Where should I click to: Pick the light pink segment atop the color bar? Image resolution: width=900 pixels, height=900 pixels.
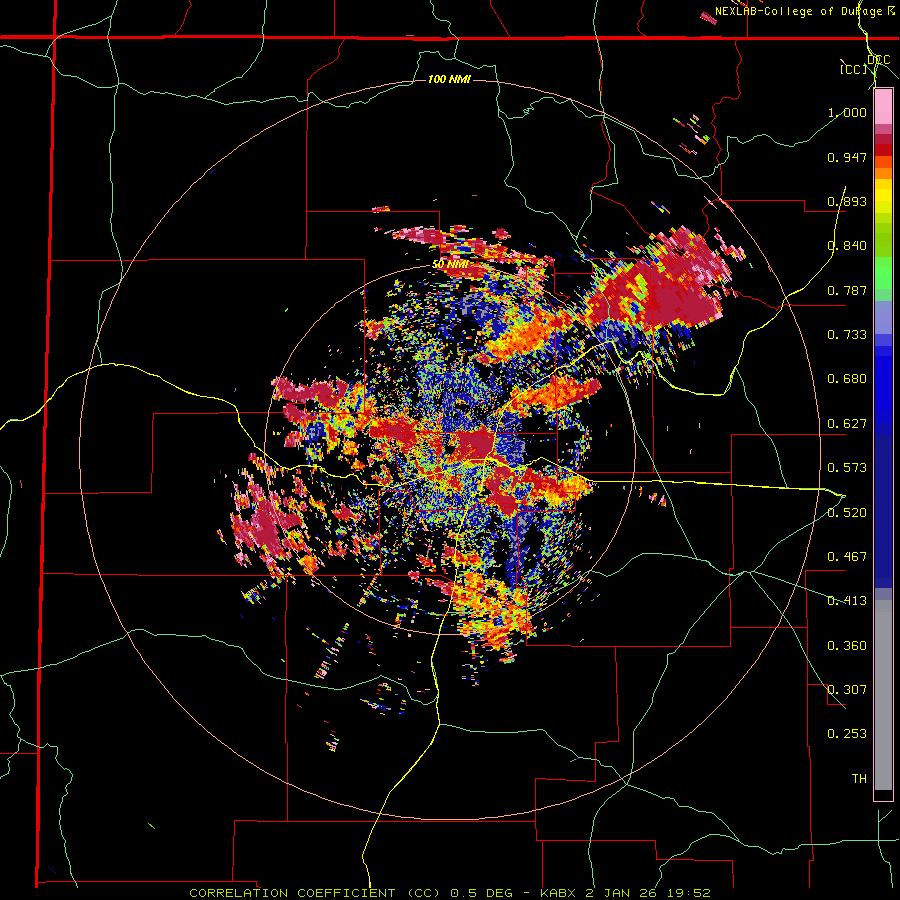(x=883, y=107)
